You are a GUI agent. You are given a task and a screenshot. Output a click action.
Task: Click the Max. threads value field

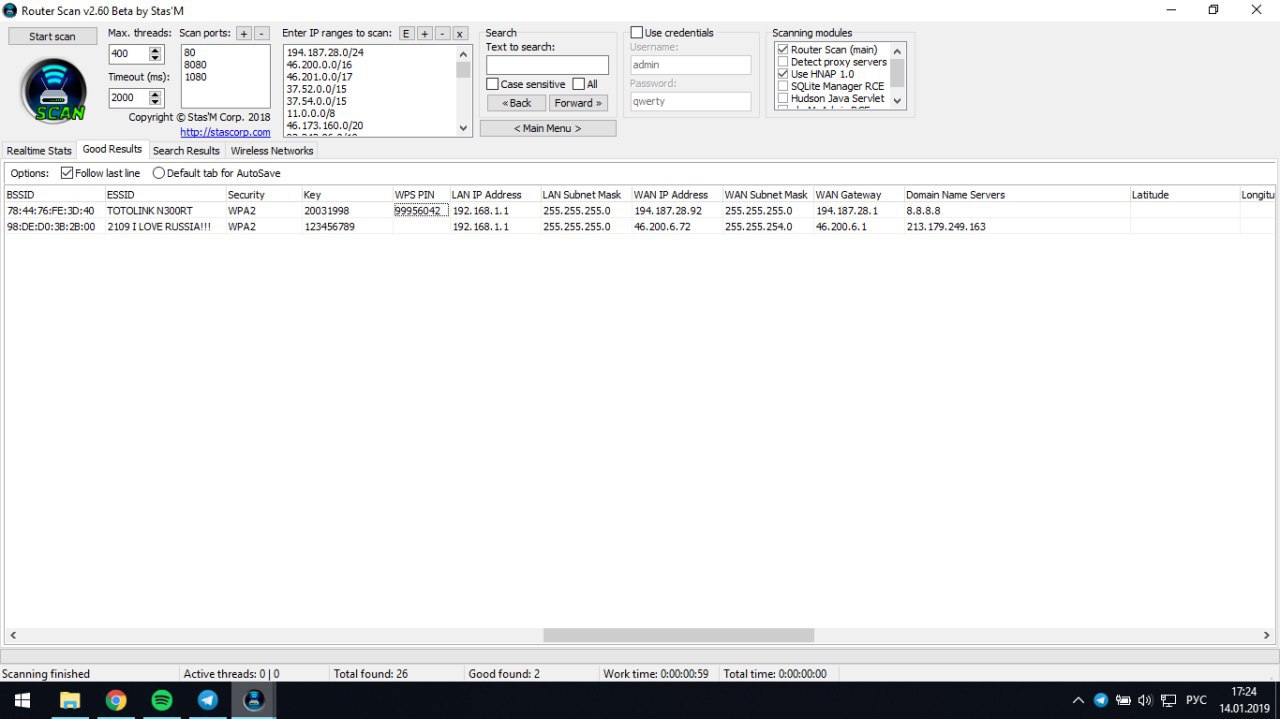[128, 54]
